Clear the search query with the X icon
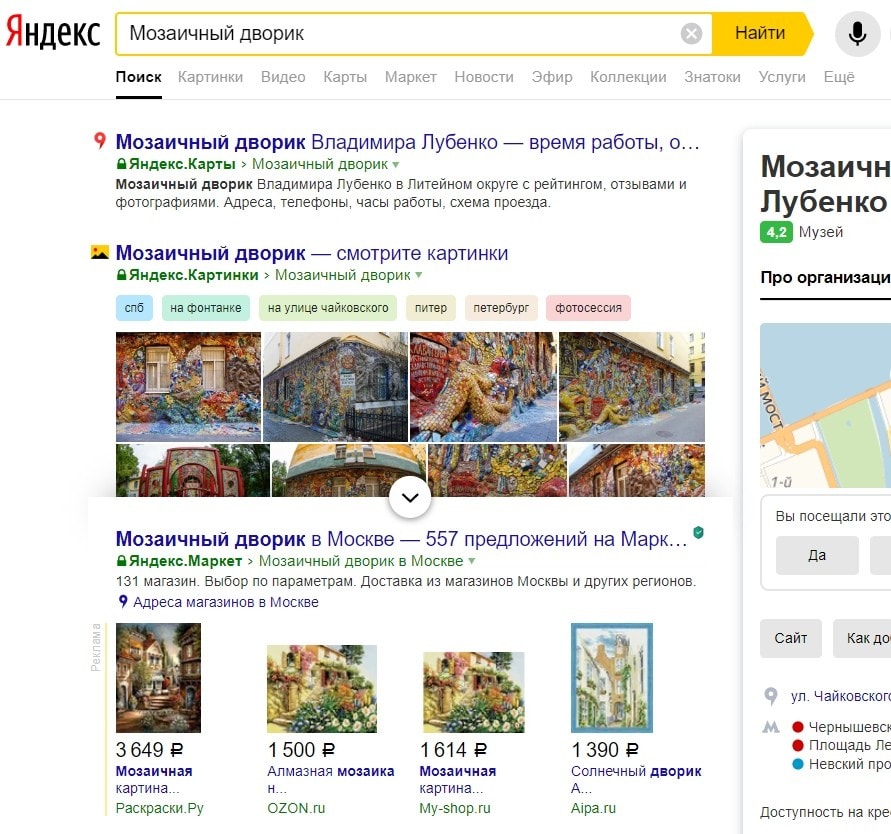Viewport: 891px width, 834px height. [x=691, y=34]
